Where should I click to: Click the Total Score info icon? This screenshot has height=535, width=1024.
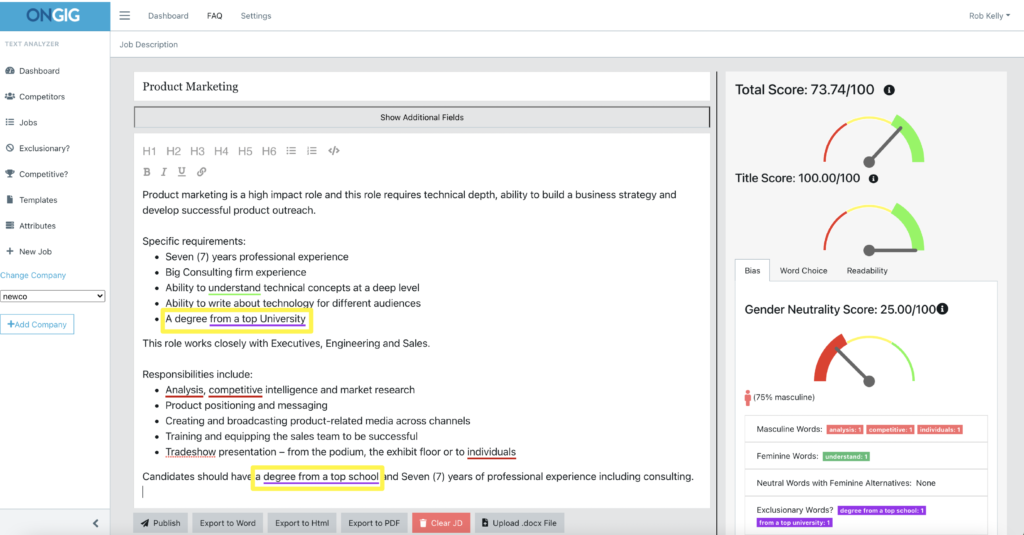(889, 90)
